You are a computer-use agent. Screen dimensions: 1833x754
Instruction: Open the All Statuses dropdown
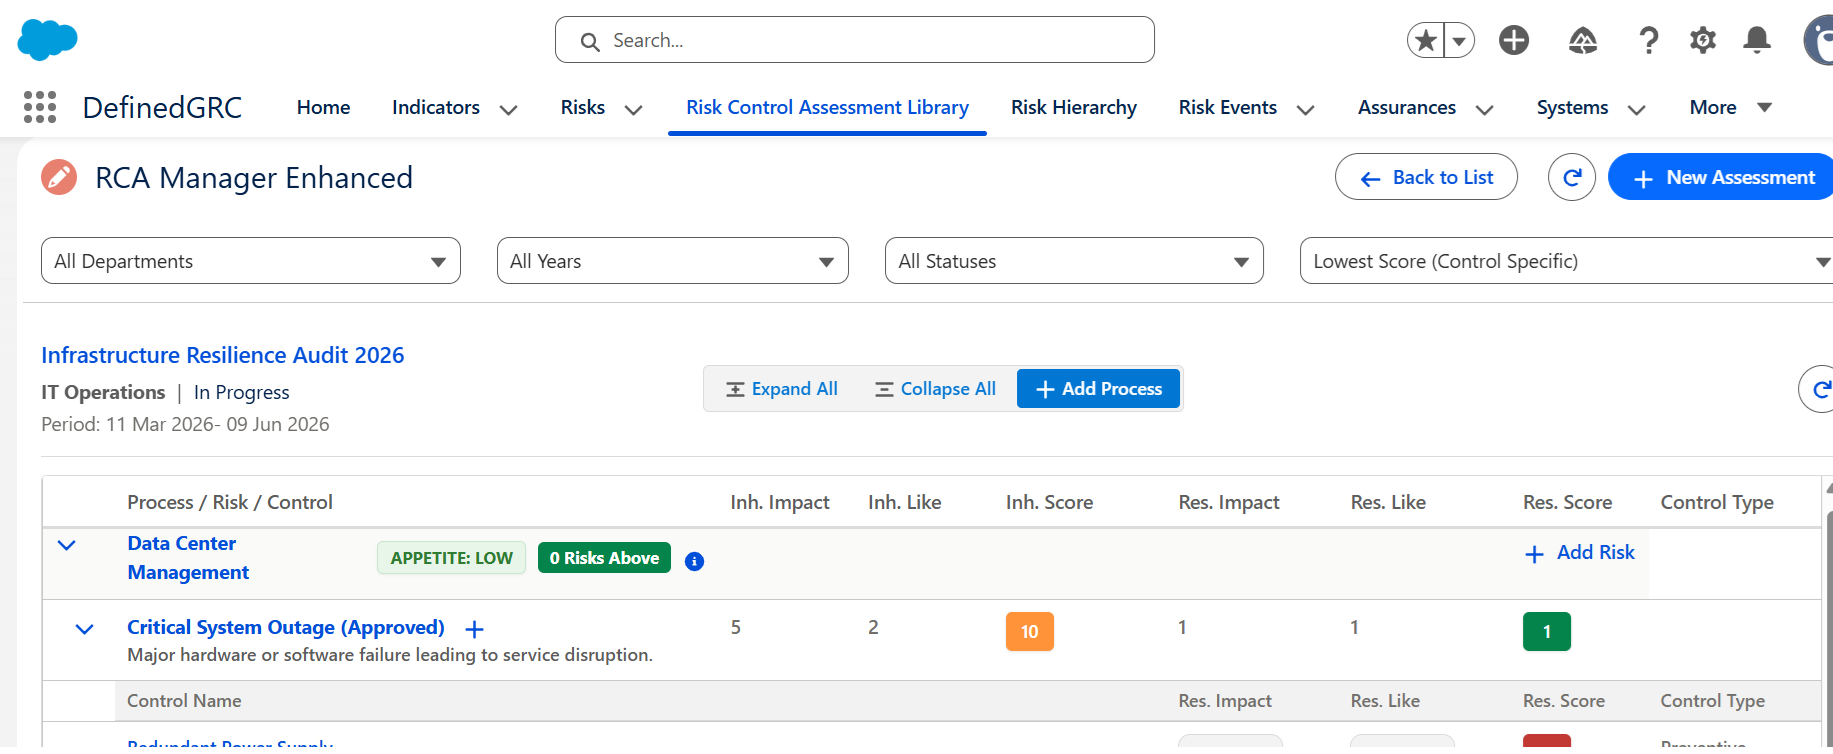coord(1073,261)
